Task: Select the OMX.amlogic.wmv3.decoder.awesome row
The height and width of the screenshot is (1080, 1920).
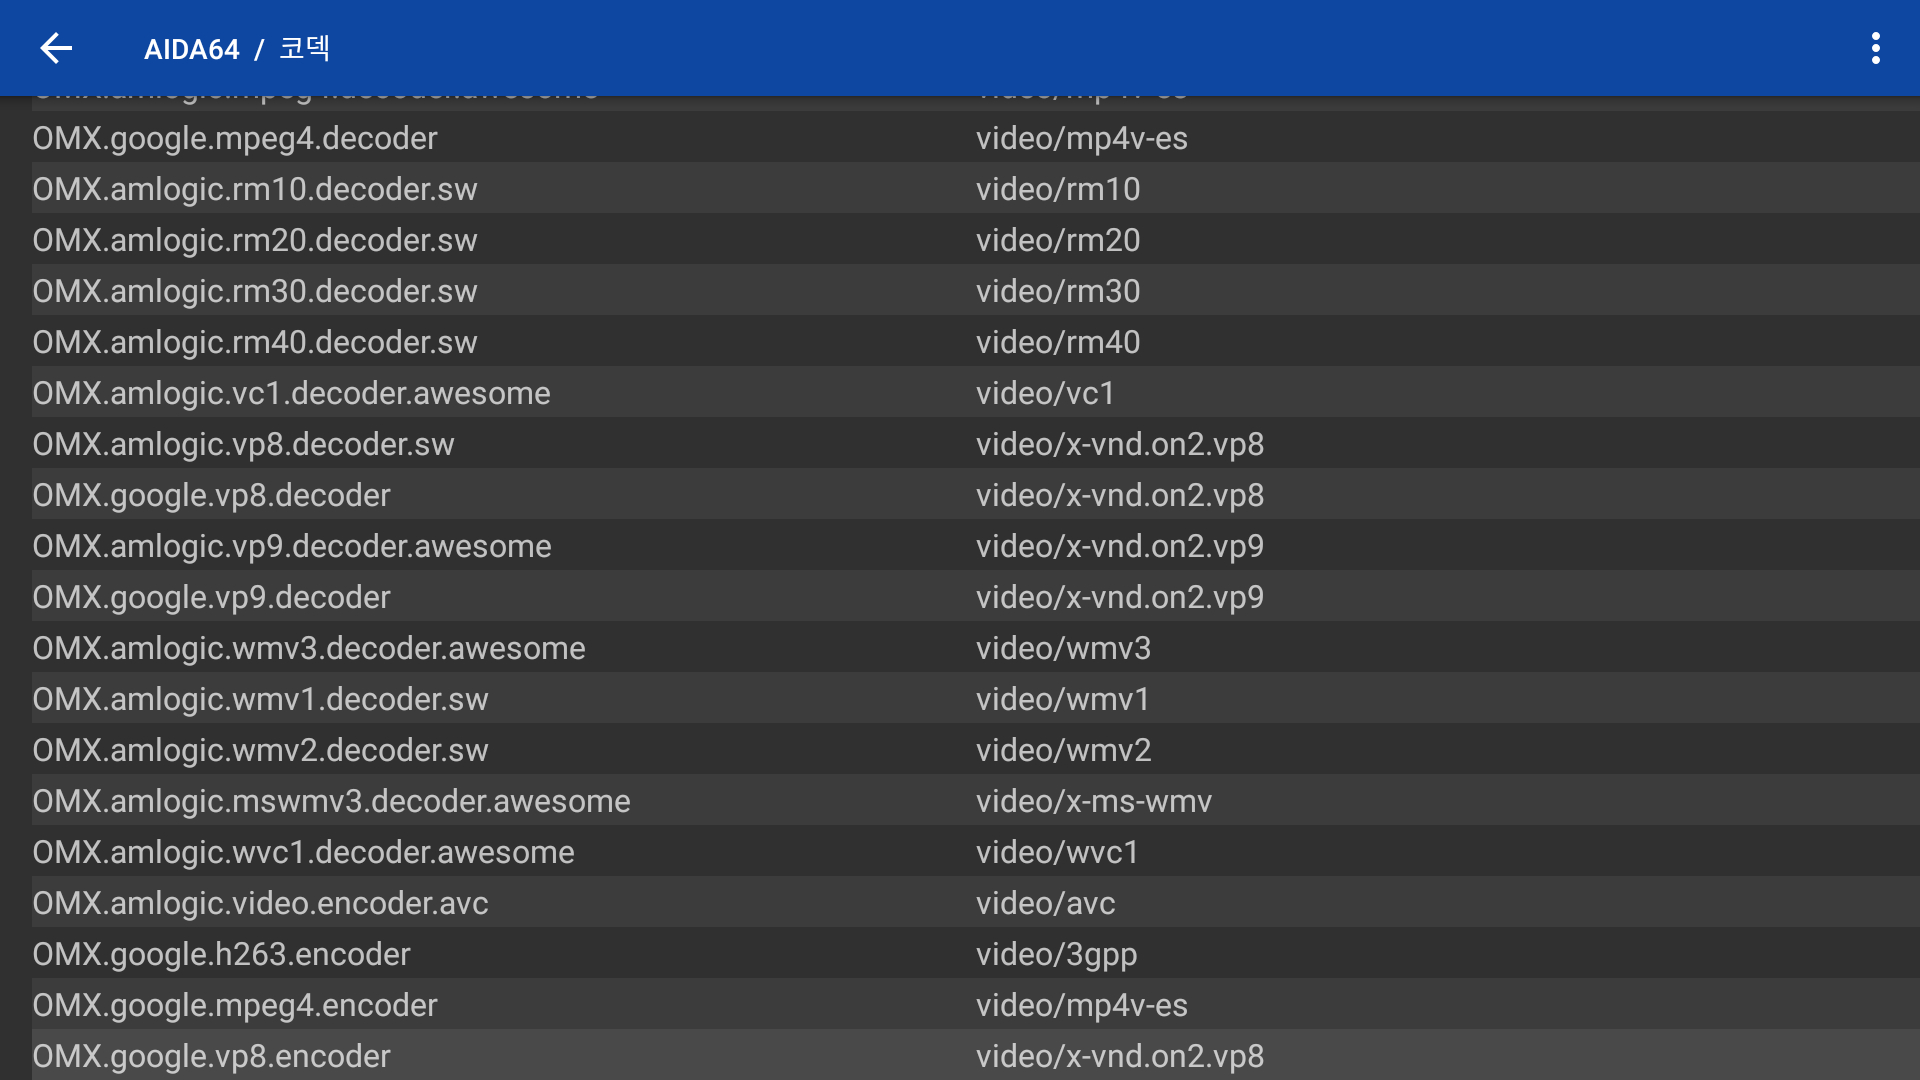Action: tap(309, 648)
